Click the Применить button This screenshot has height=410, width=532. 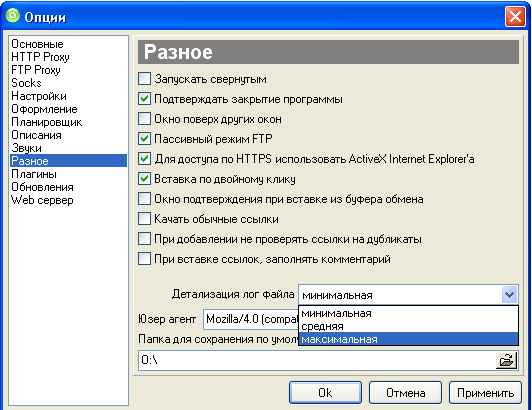click(x=485, y=393)
